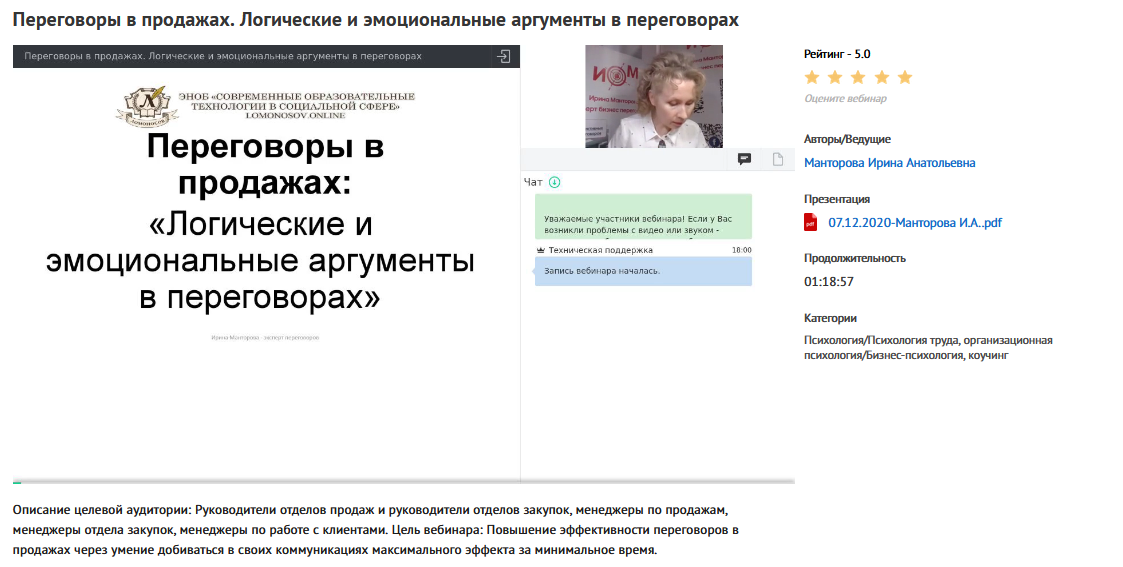Select the 'Запись вебинара началась' chat message
The height and width of the screenshot is (567, 1123).
point(643,271)
